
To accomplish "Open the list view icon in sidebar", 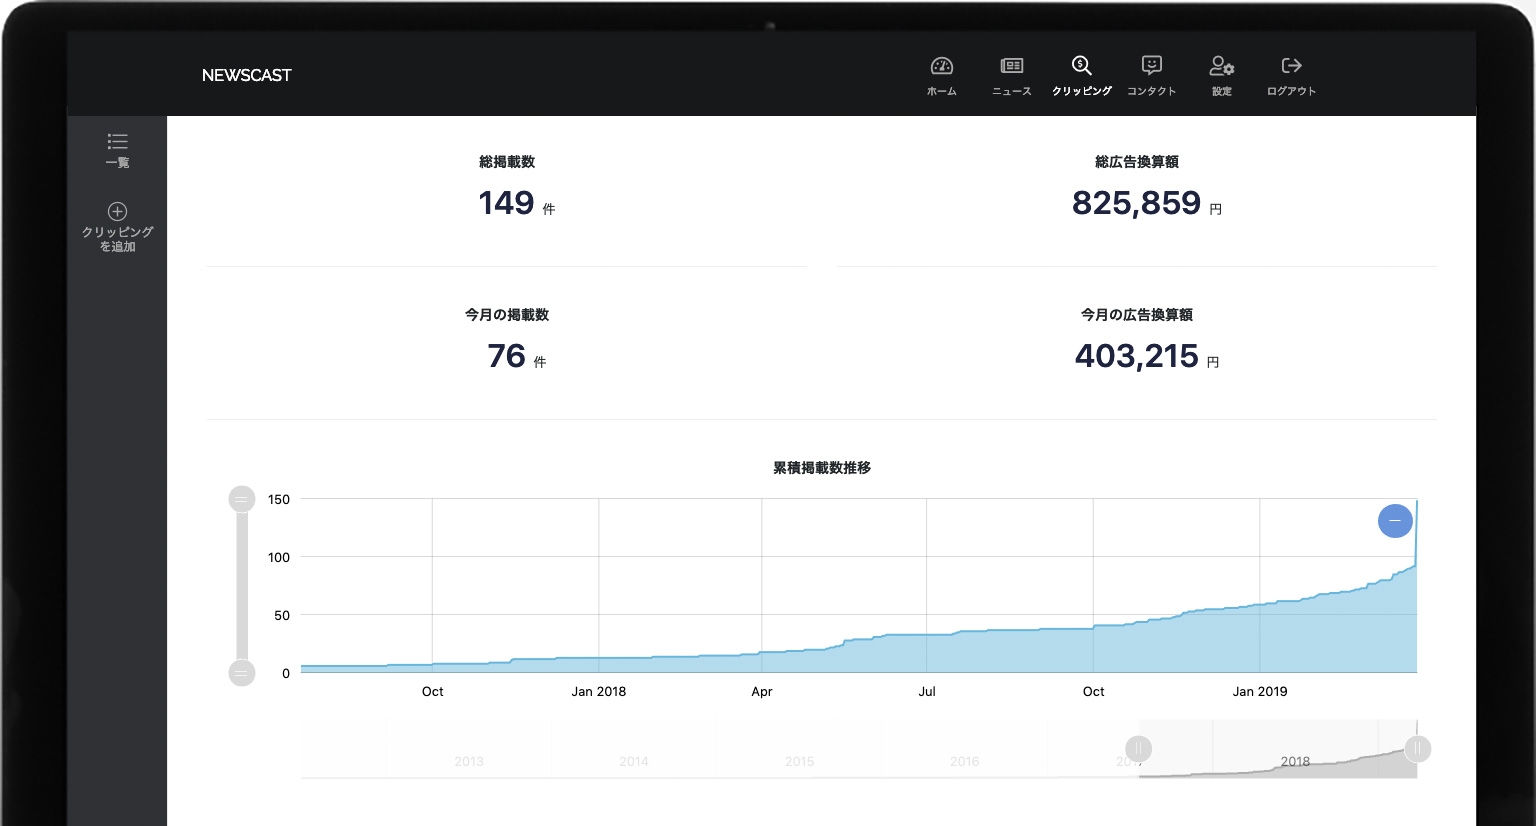I will (x=117, y=142).
